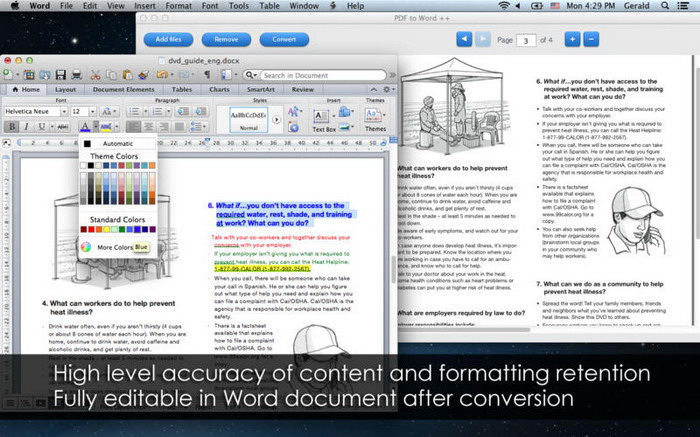Toggle justify text alignment button
The image size is (700, 437).
pyautogui.click(x=179, y=127)
